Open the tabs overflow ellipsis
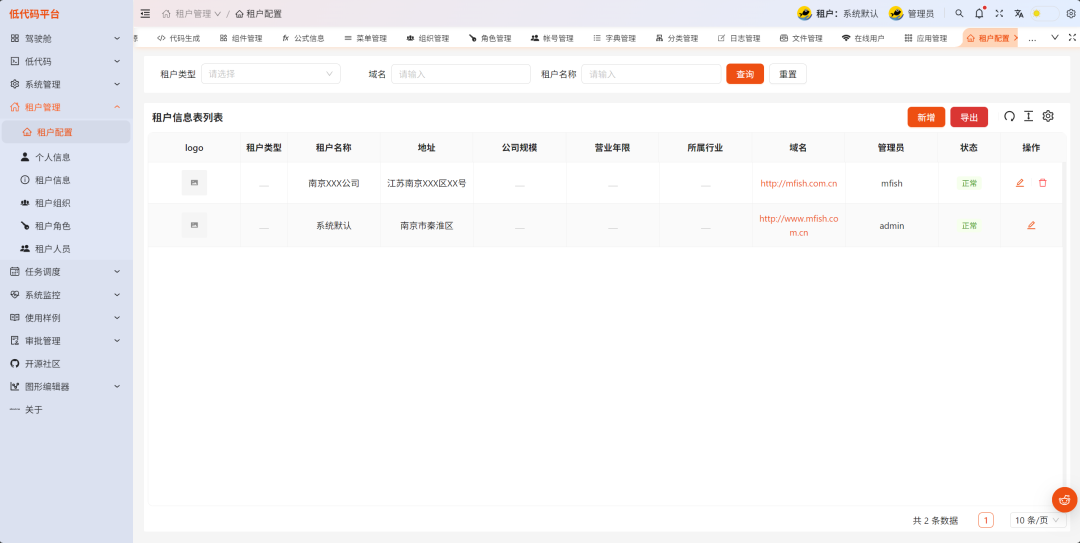Viewport: 1080px width, 543px height. point(1032,39)
